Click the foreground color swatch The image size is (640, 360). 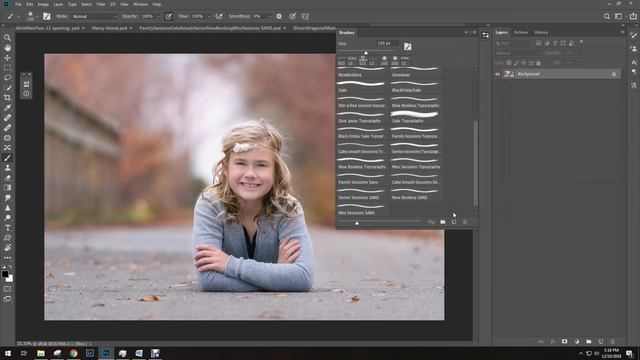coord(4,274)
